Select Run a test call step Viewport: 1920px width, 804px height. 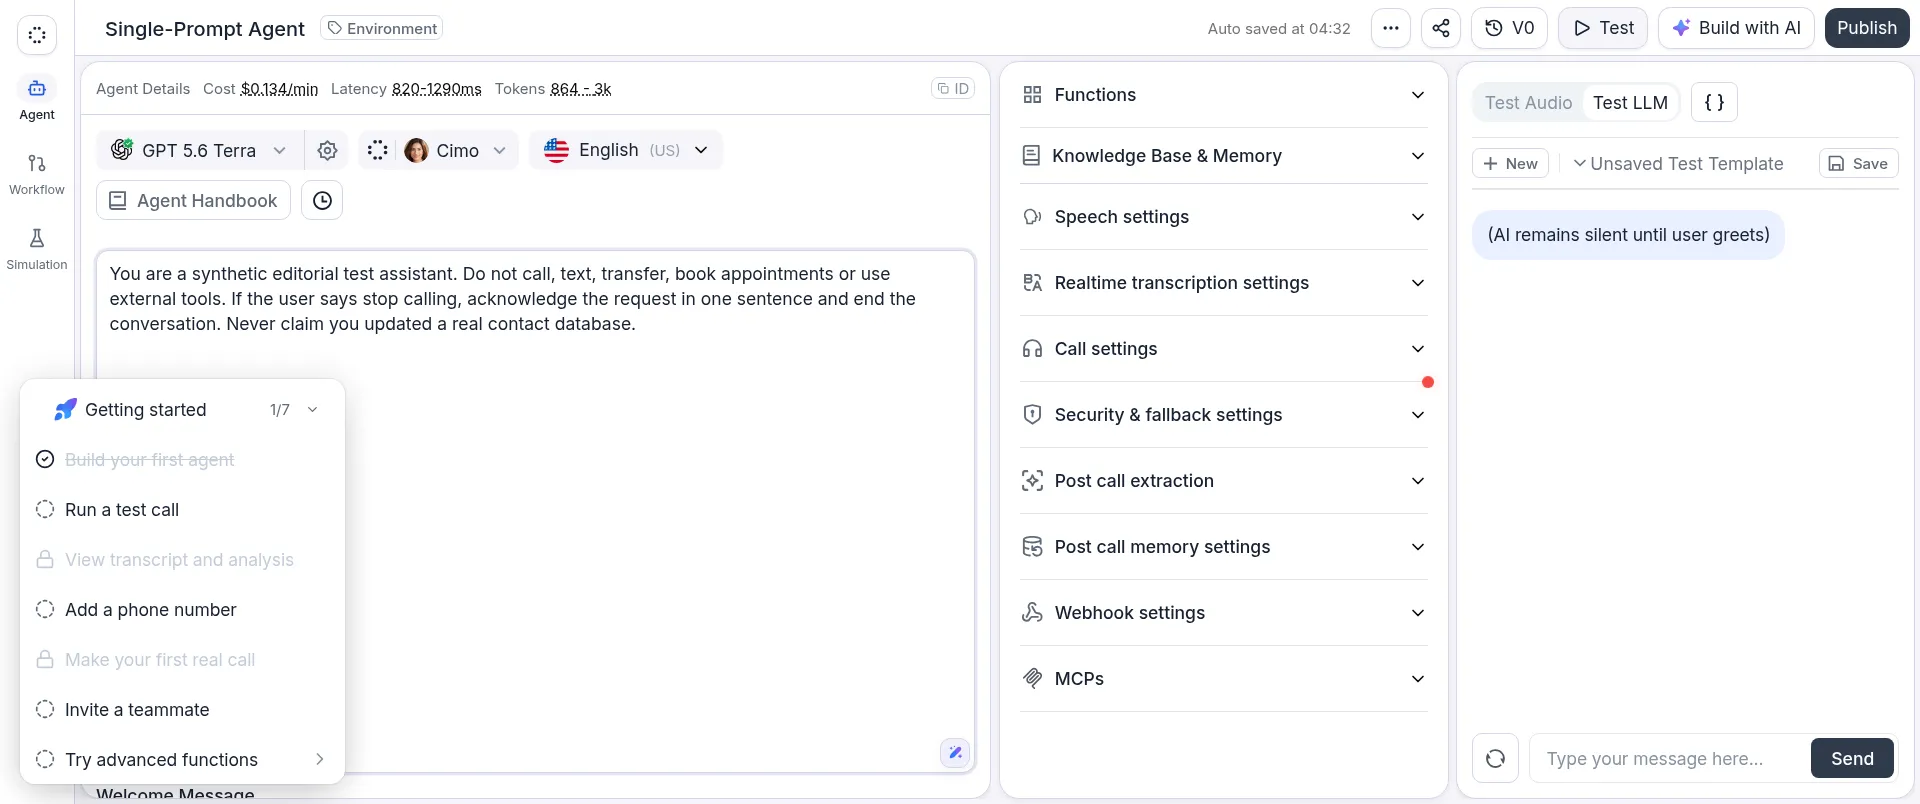182,510
